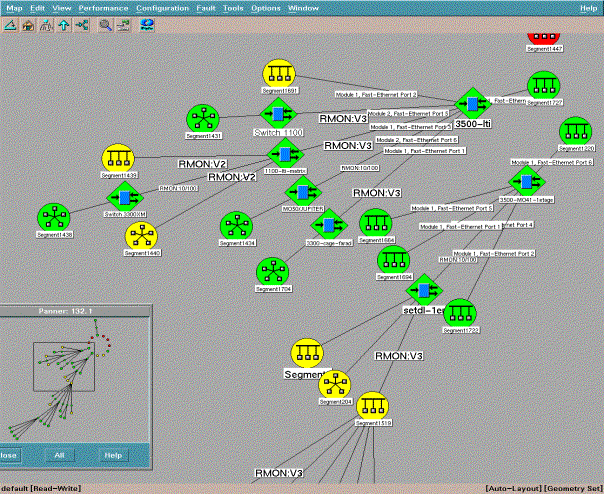Click the root submap toolbar icon
Image resolution: width=604 pixels, height=494 pixels.
46,25
